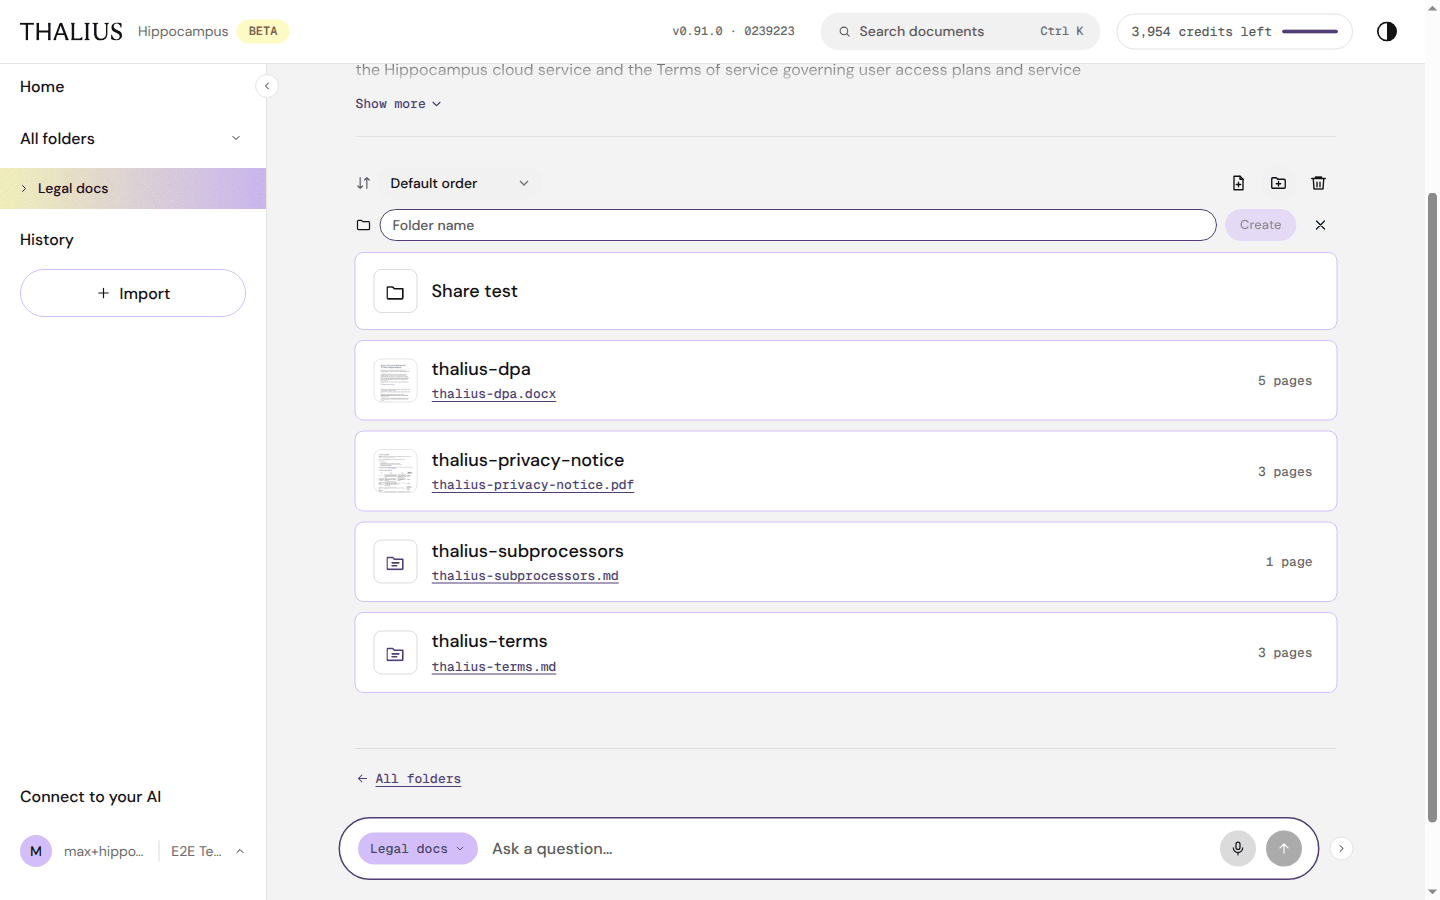Screen dimensions: 1440x900
Task: Open History in sidebar
Action: (47, 240)
